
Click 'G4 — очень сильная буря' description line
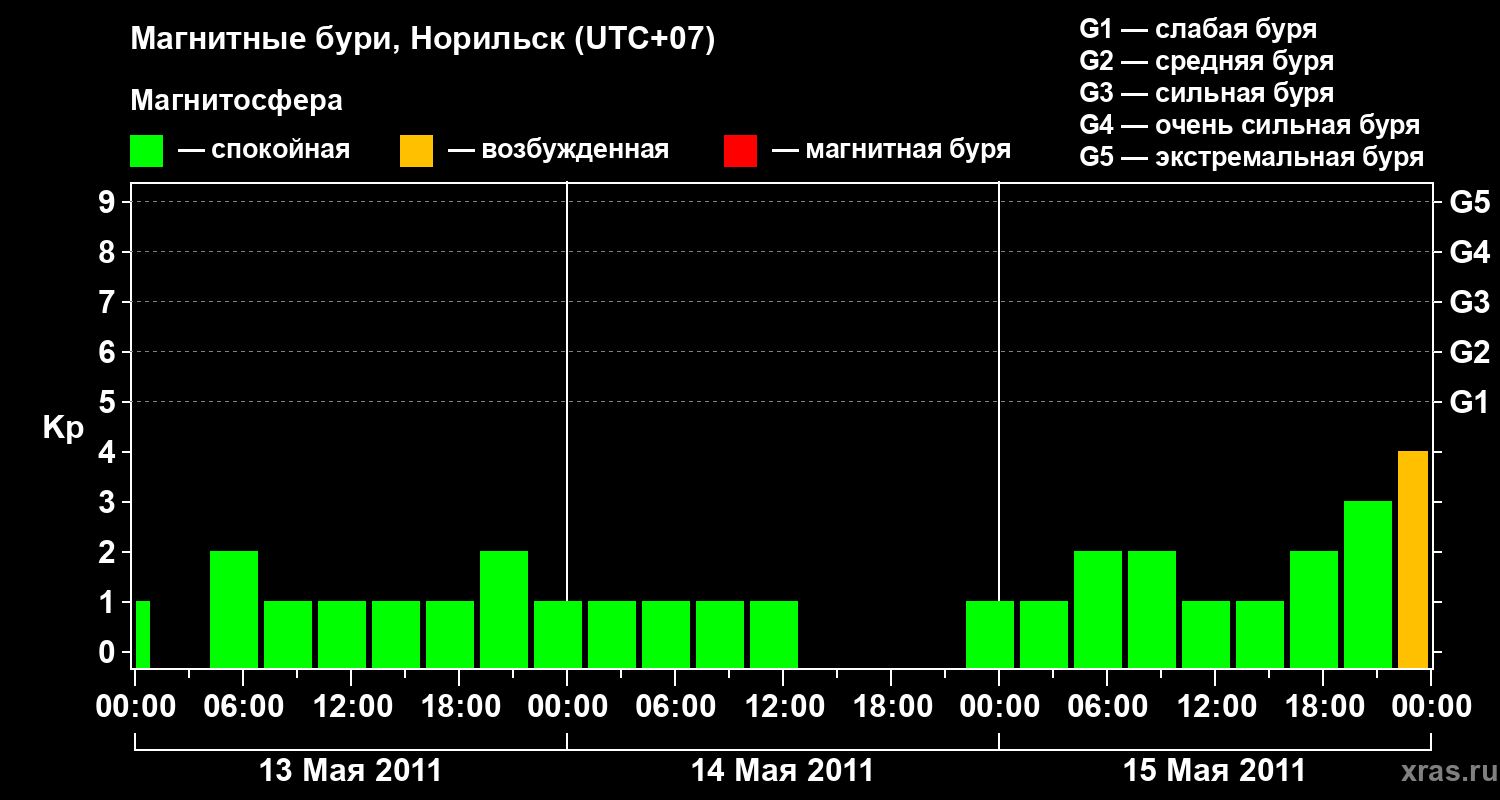1250,125
